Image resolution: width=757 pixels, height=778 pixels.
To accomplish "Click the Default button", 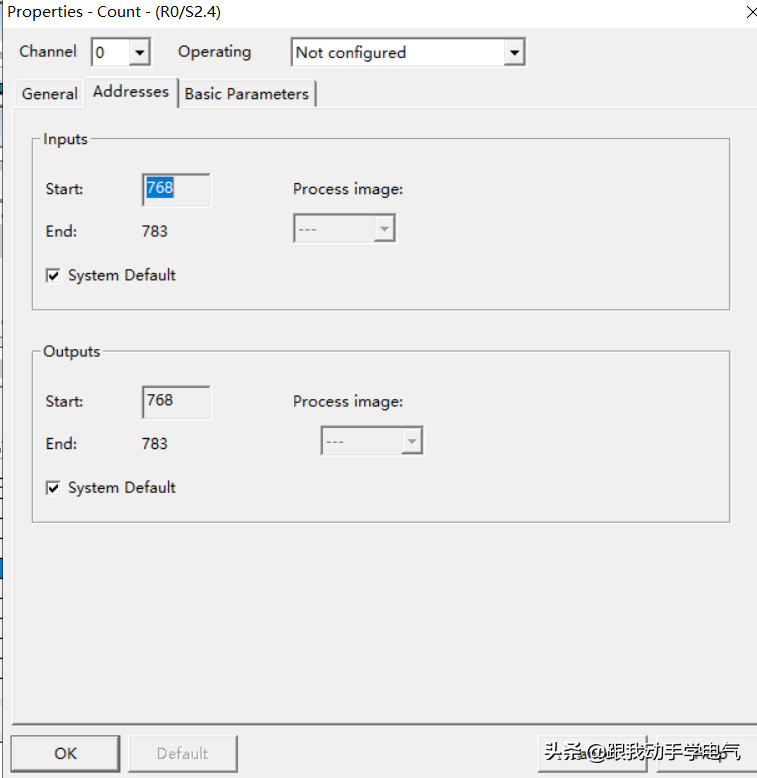I will pyautogui.click(x=182, y=754).
